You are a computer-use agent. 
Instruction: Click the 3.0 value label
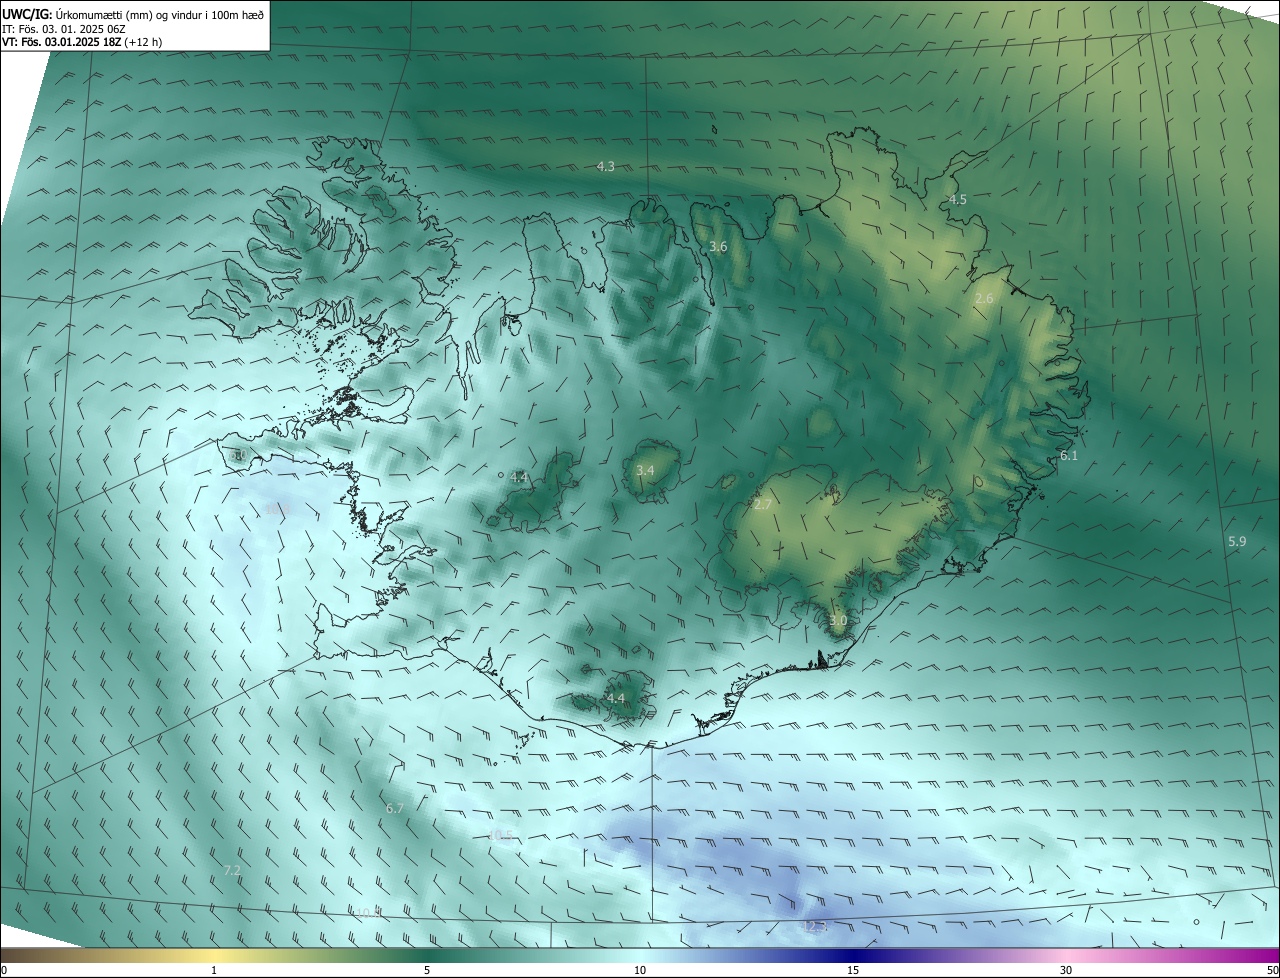[x=838, y=621]
